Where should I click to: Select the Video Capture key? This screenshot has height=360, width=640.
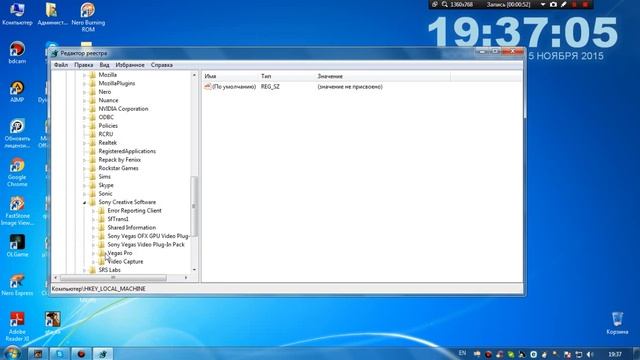click(x=125, y=262)
